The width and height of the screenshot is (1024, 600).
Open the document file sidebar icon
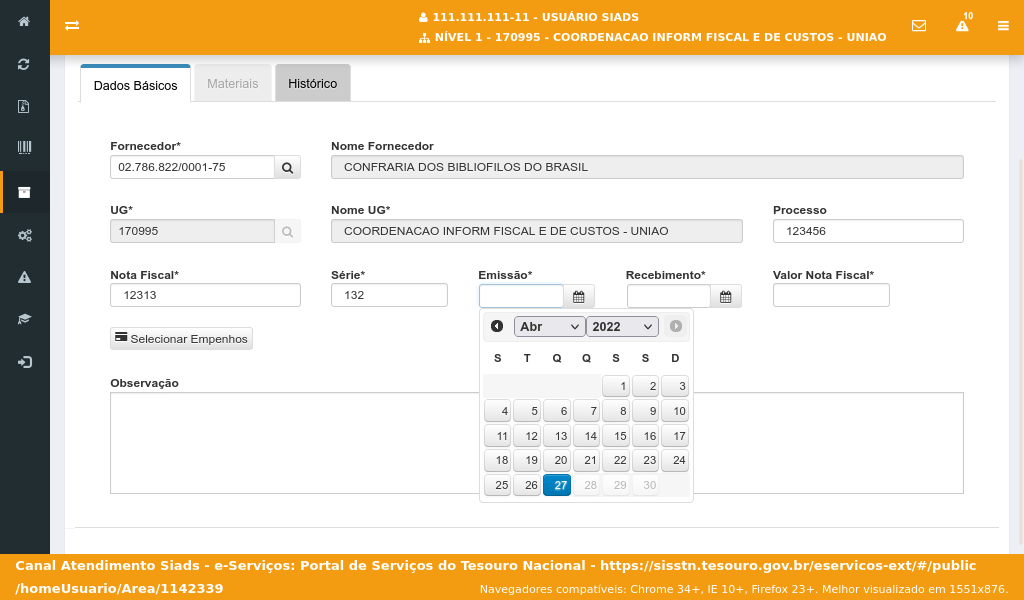click(24, 106)
